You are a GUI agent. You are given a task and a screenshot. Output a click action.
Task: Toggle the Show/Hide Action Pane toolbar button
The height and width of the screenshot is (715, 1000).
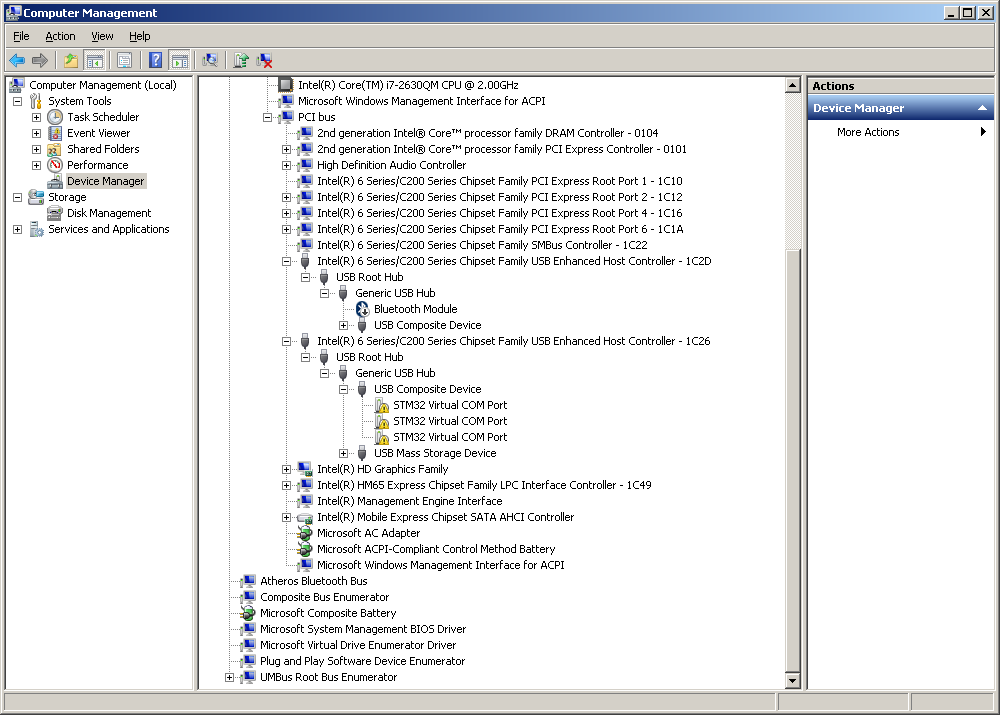(180, 61)
